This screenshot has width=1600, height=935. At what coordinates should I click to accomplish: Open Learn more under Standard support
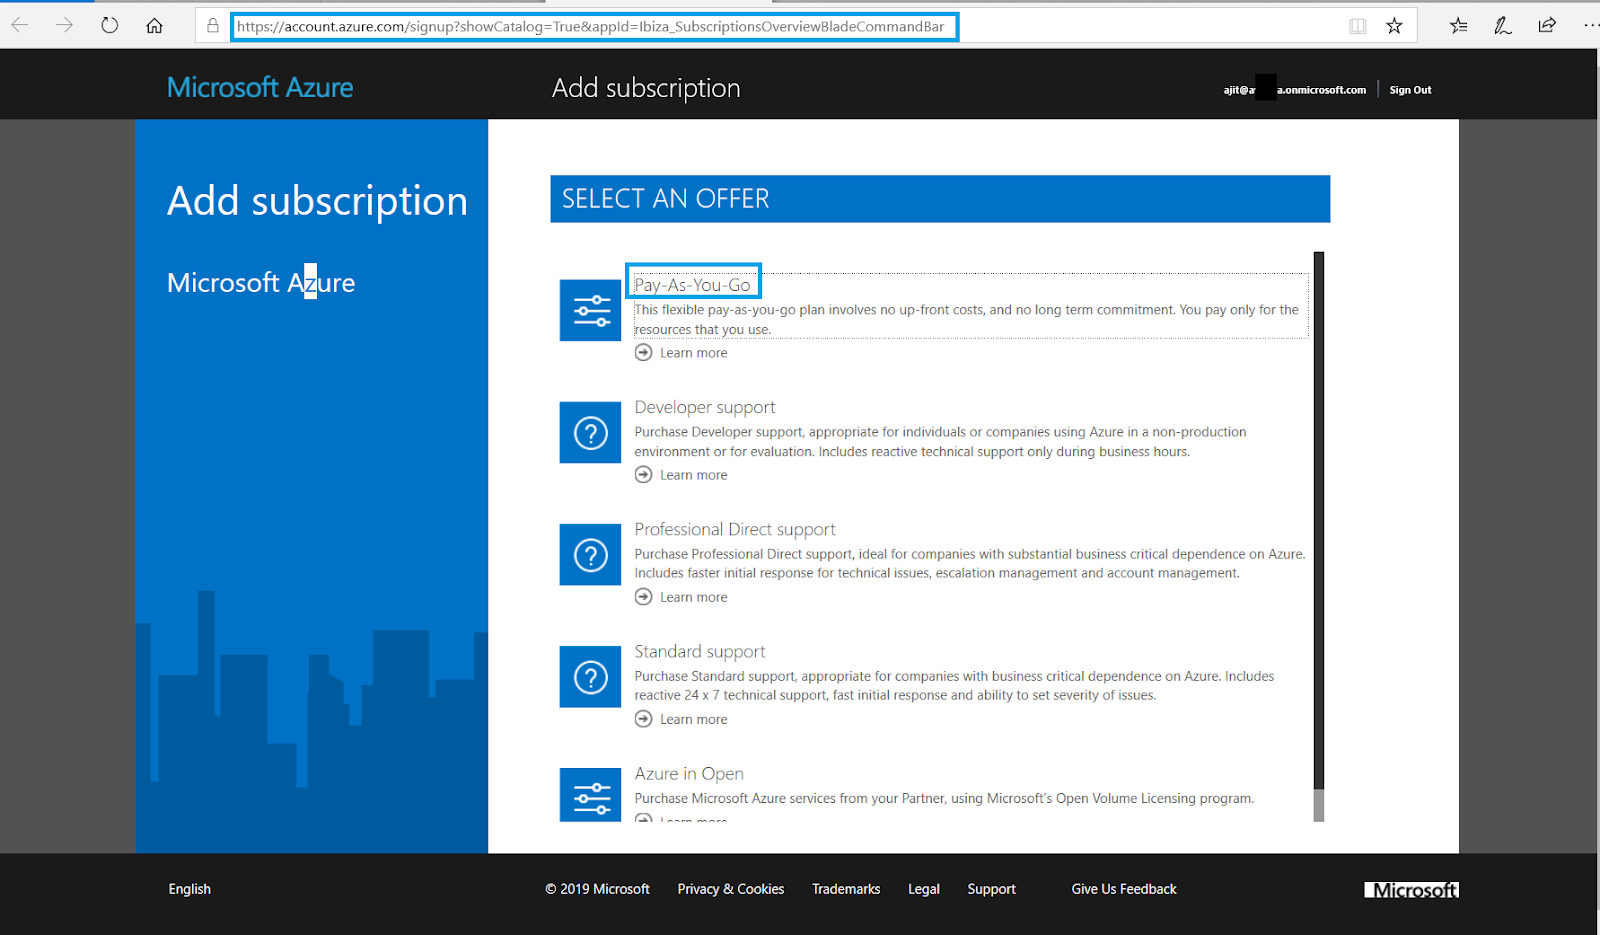pyautogui.click(x=693, y=719)
